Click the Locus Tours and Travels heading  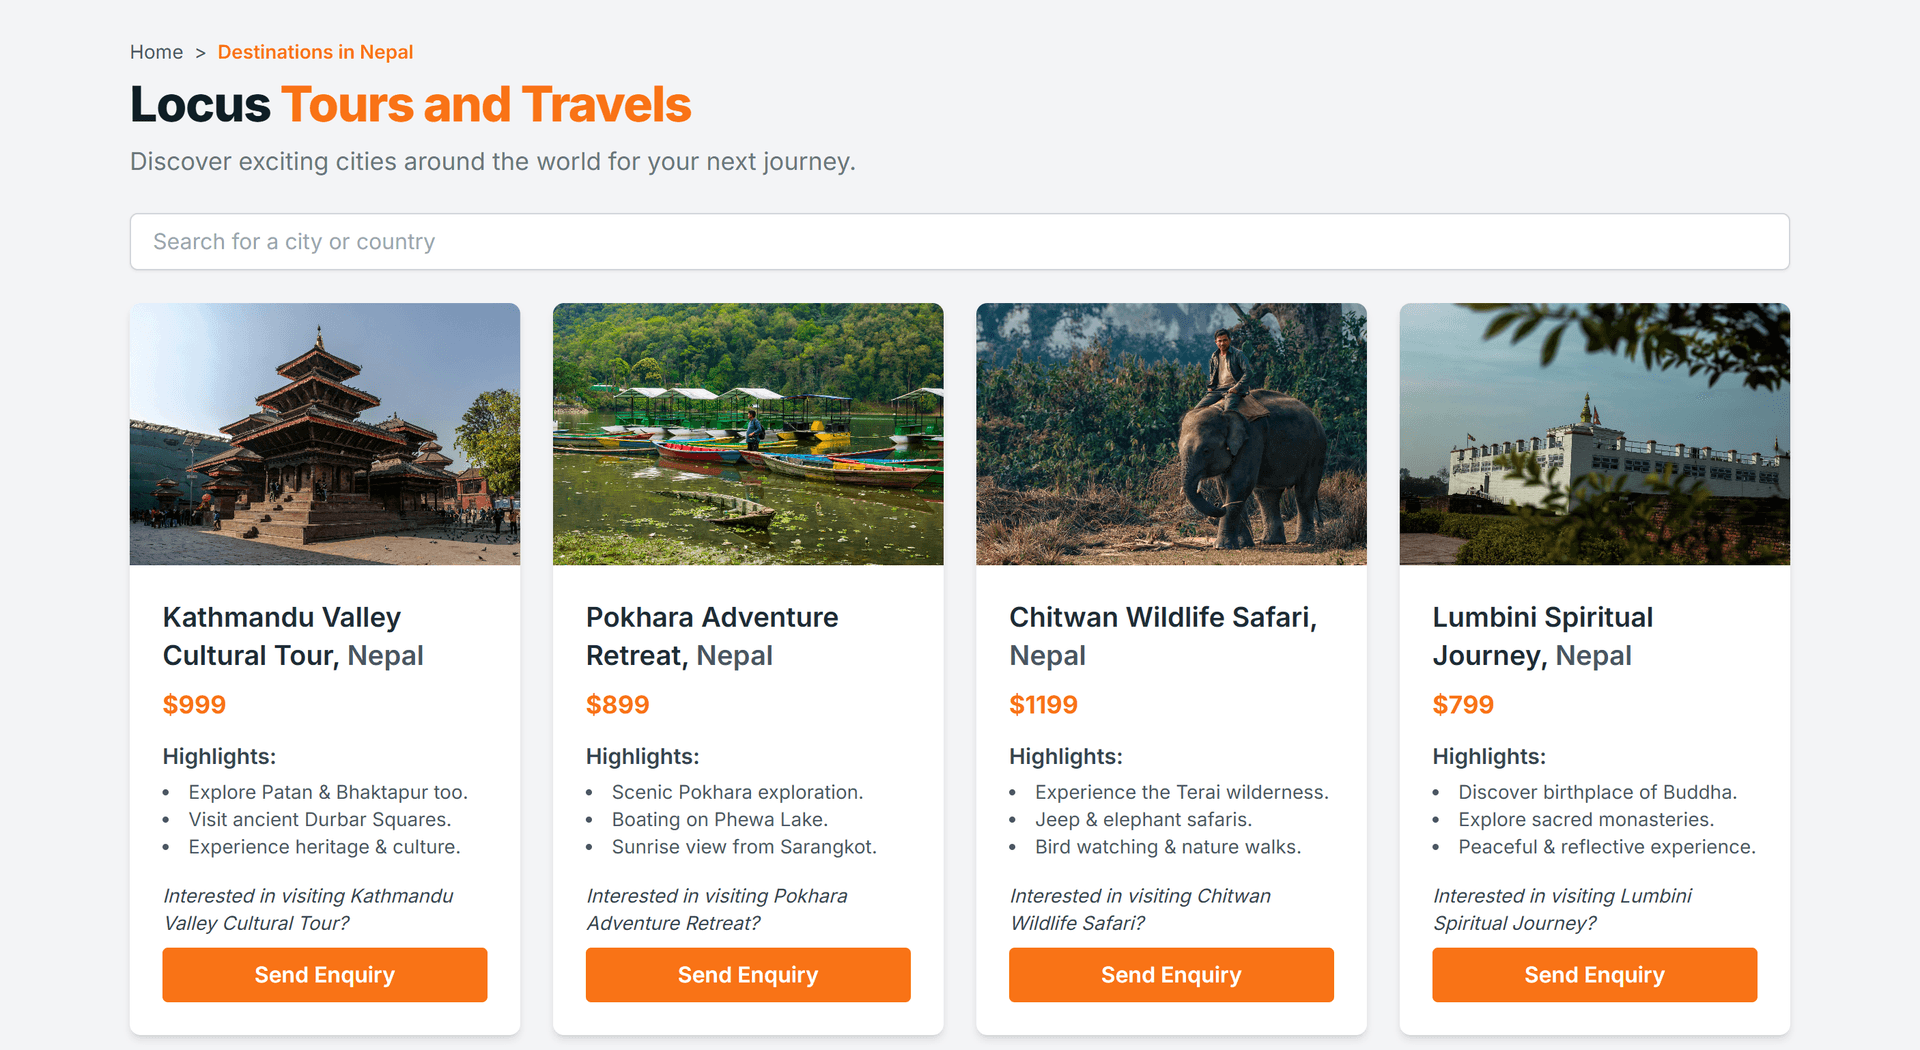pyautogui.click(x=411, y=105)
